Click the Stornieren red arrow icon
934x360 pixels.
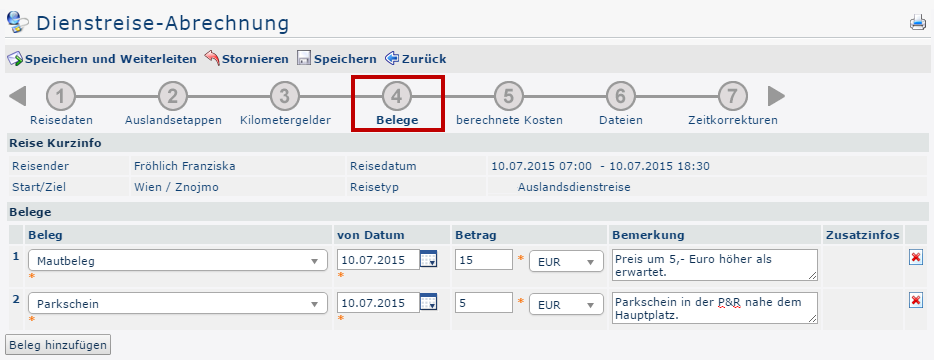[212, 58]
